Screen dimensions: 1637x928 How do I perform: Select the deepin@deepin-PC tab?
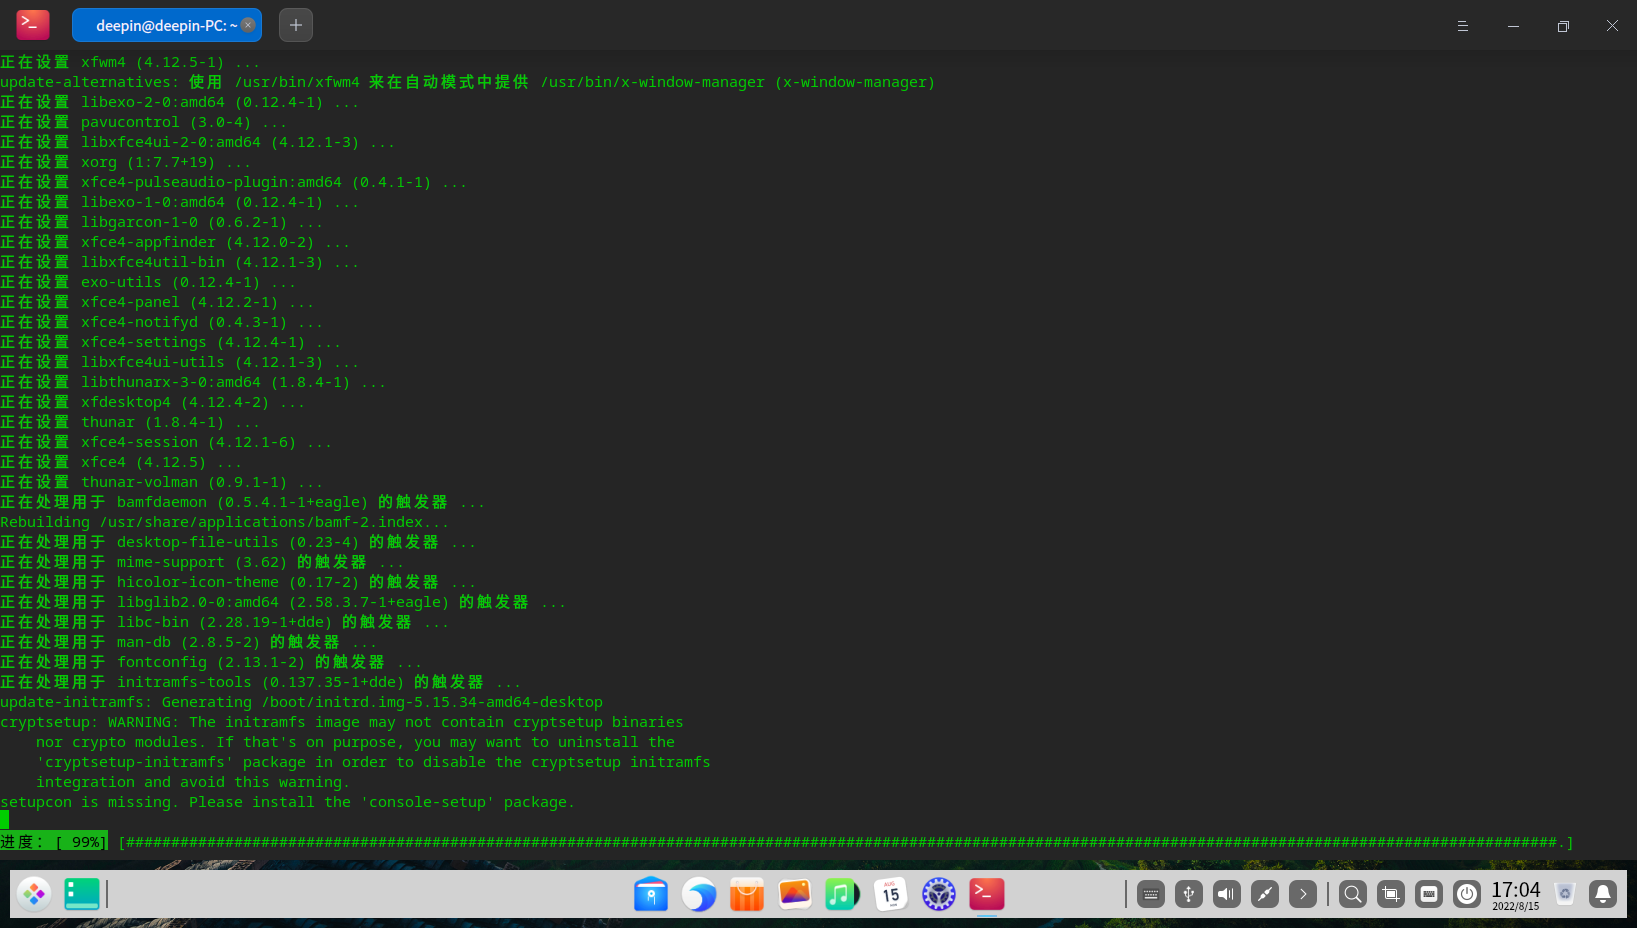(x=166, y=25)
